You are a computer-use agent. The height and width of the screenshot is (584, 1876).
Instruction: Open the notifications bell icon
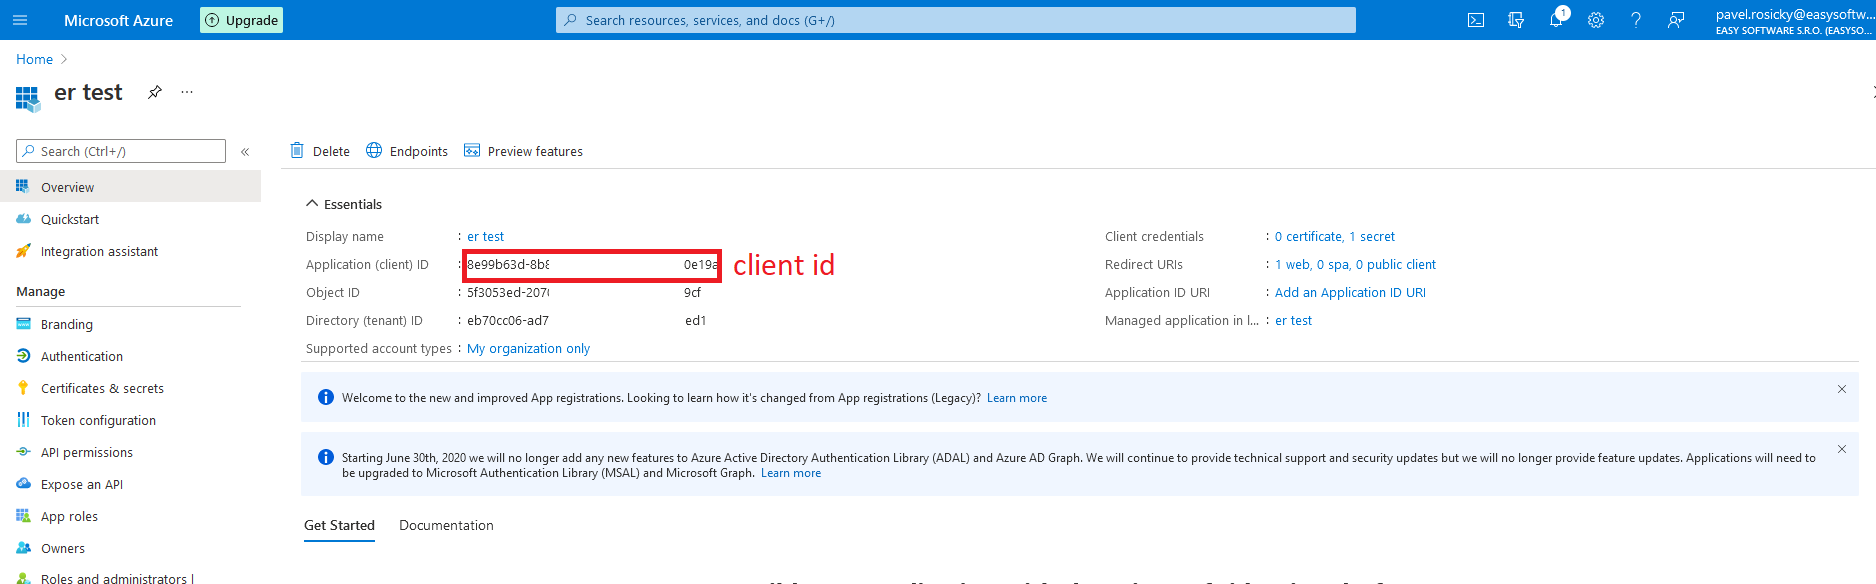pos(1556,20)
